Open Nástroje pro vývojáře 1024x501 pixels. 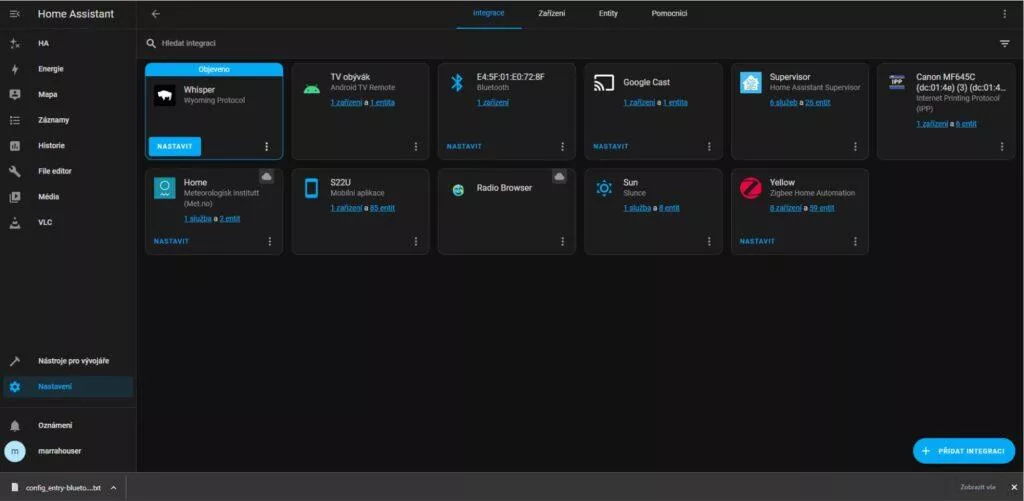tap(68, 361)
